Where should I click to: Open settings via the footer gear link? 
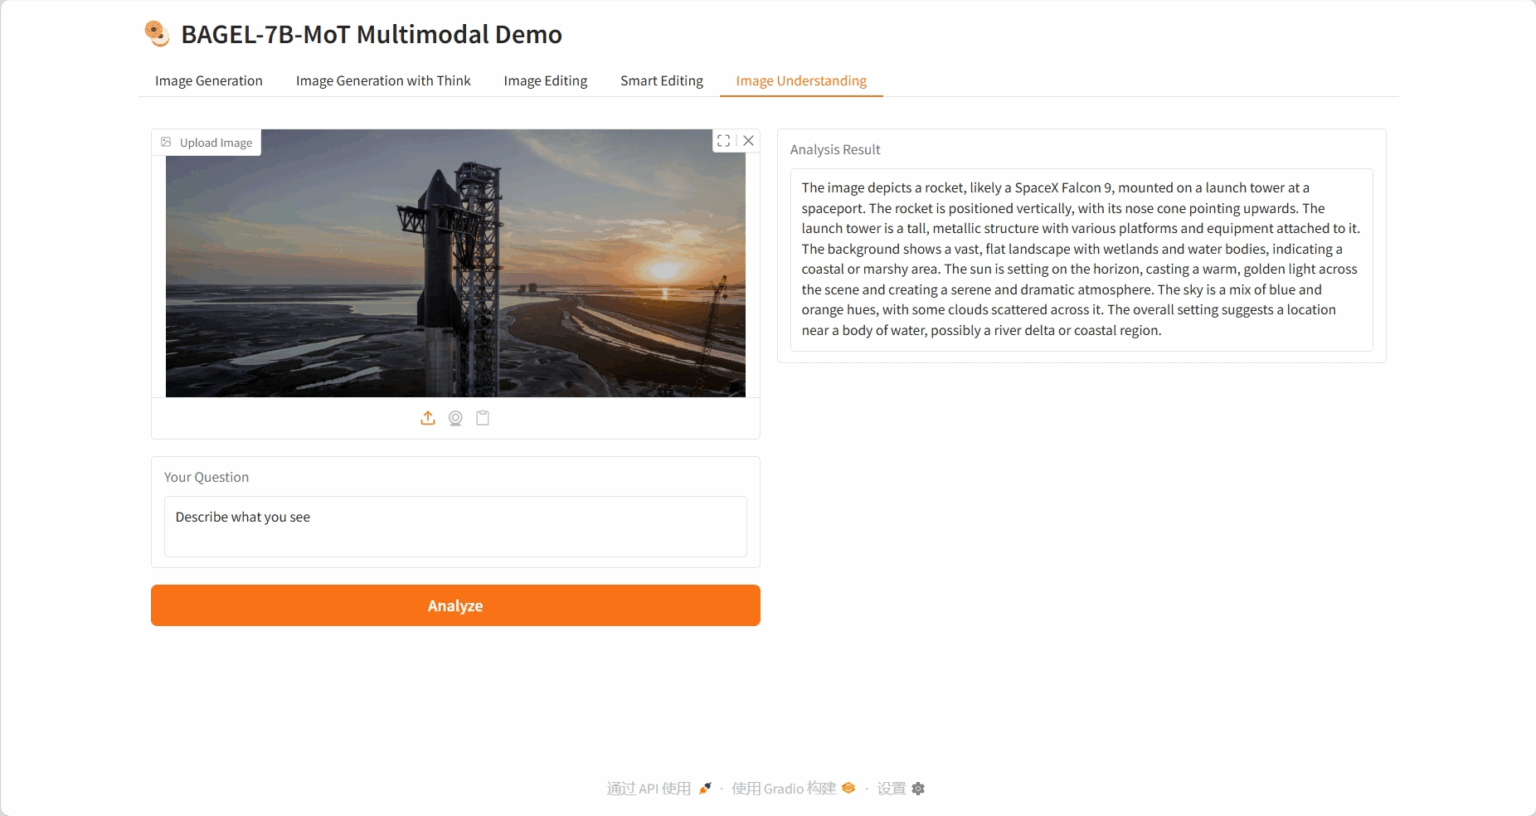pos(900,788)
